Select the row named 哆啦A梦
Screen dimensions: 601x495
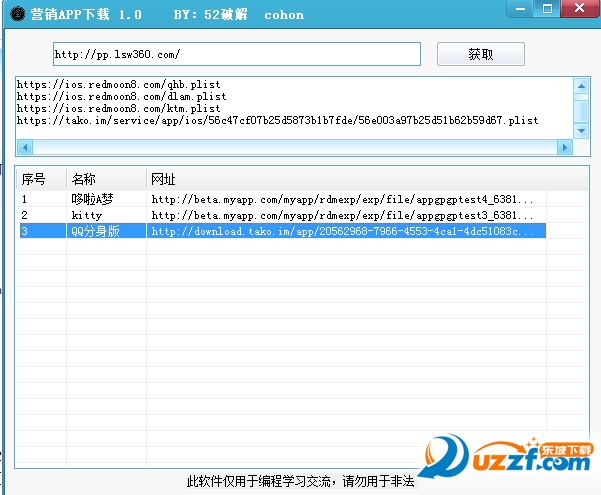click(x=281, y=199)
